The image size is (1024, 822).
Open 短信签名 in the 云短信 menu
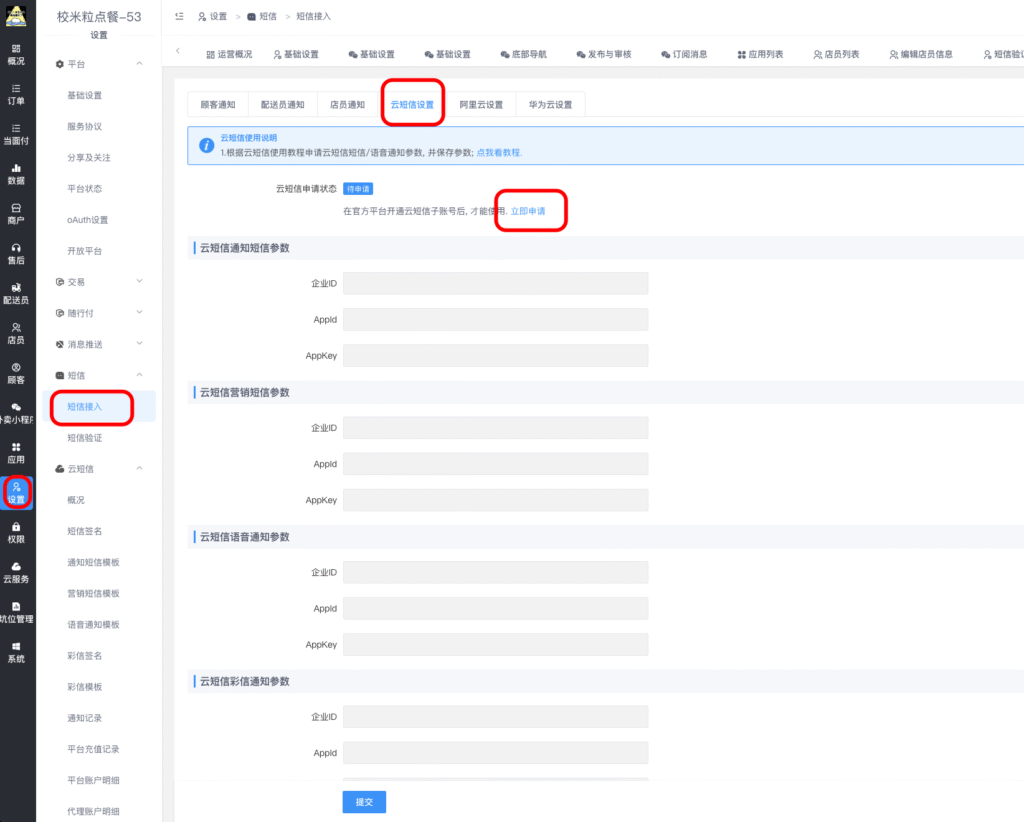pyautogui.click(x=85, y=531)
